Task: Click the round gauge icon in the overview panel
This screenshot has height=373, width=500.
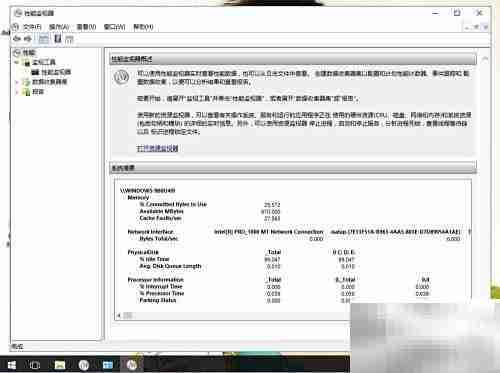Action: 122,77
